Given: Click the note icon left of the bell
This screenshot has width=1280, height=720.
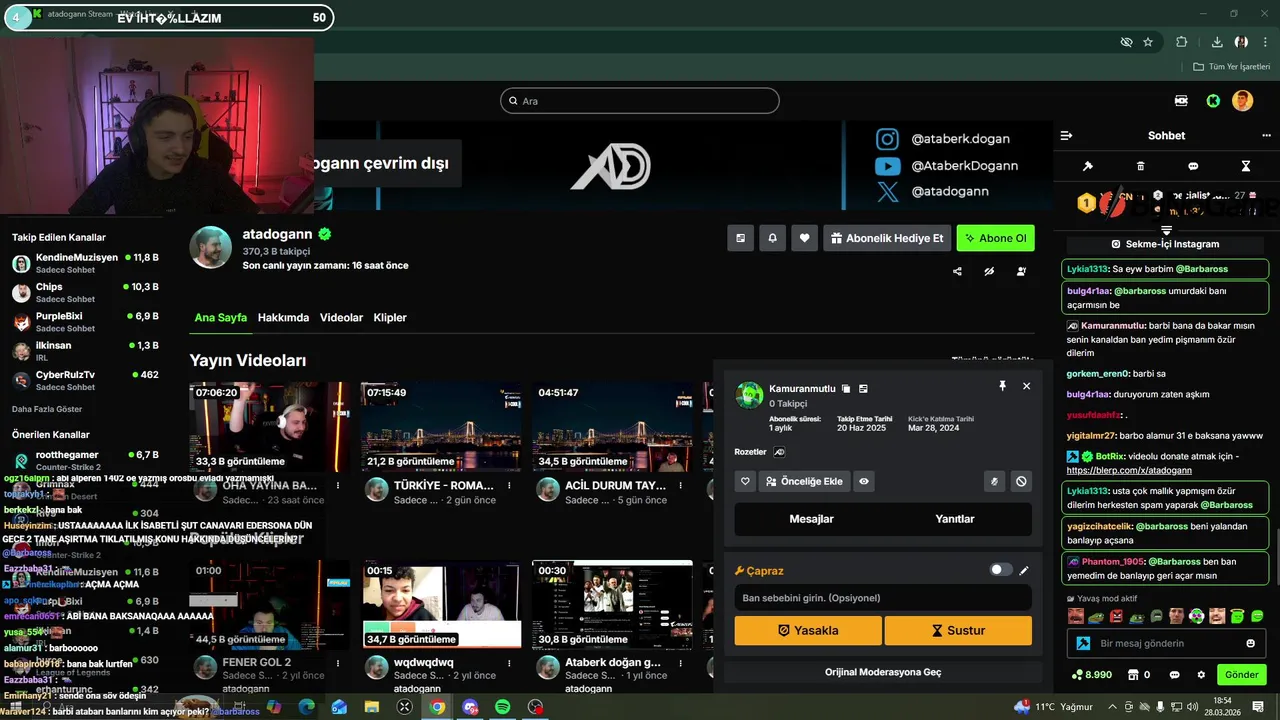Looking at the screenshot, I should coord(741,238).
